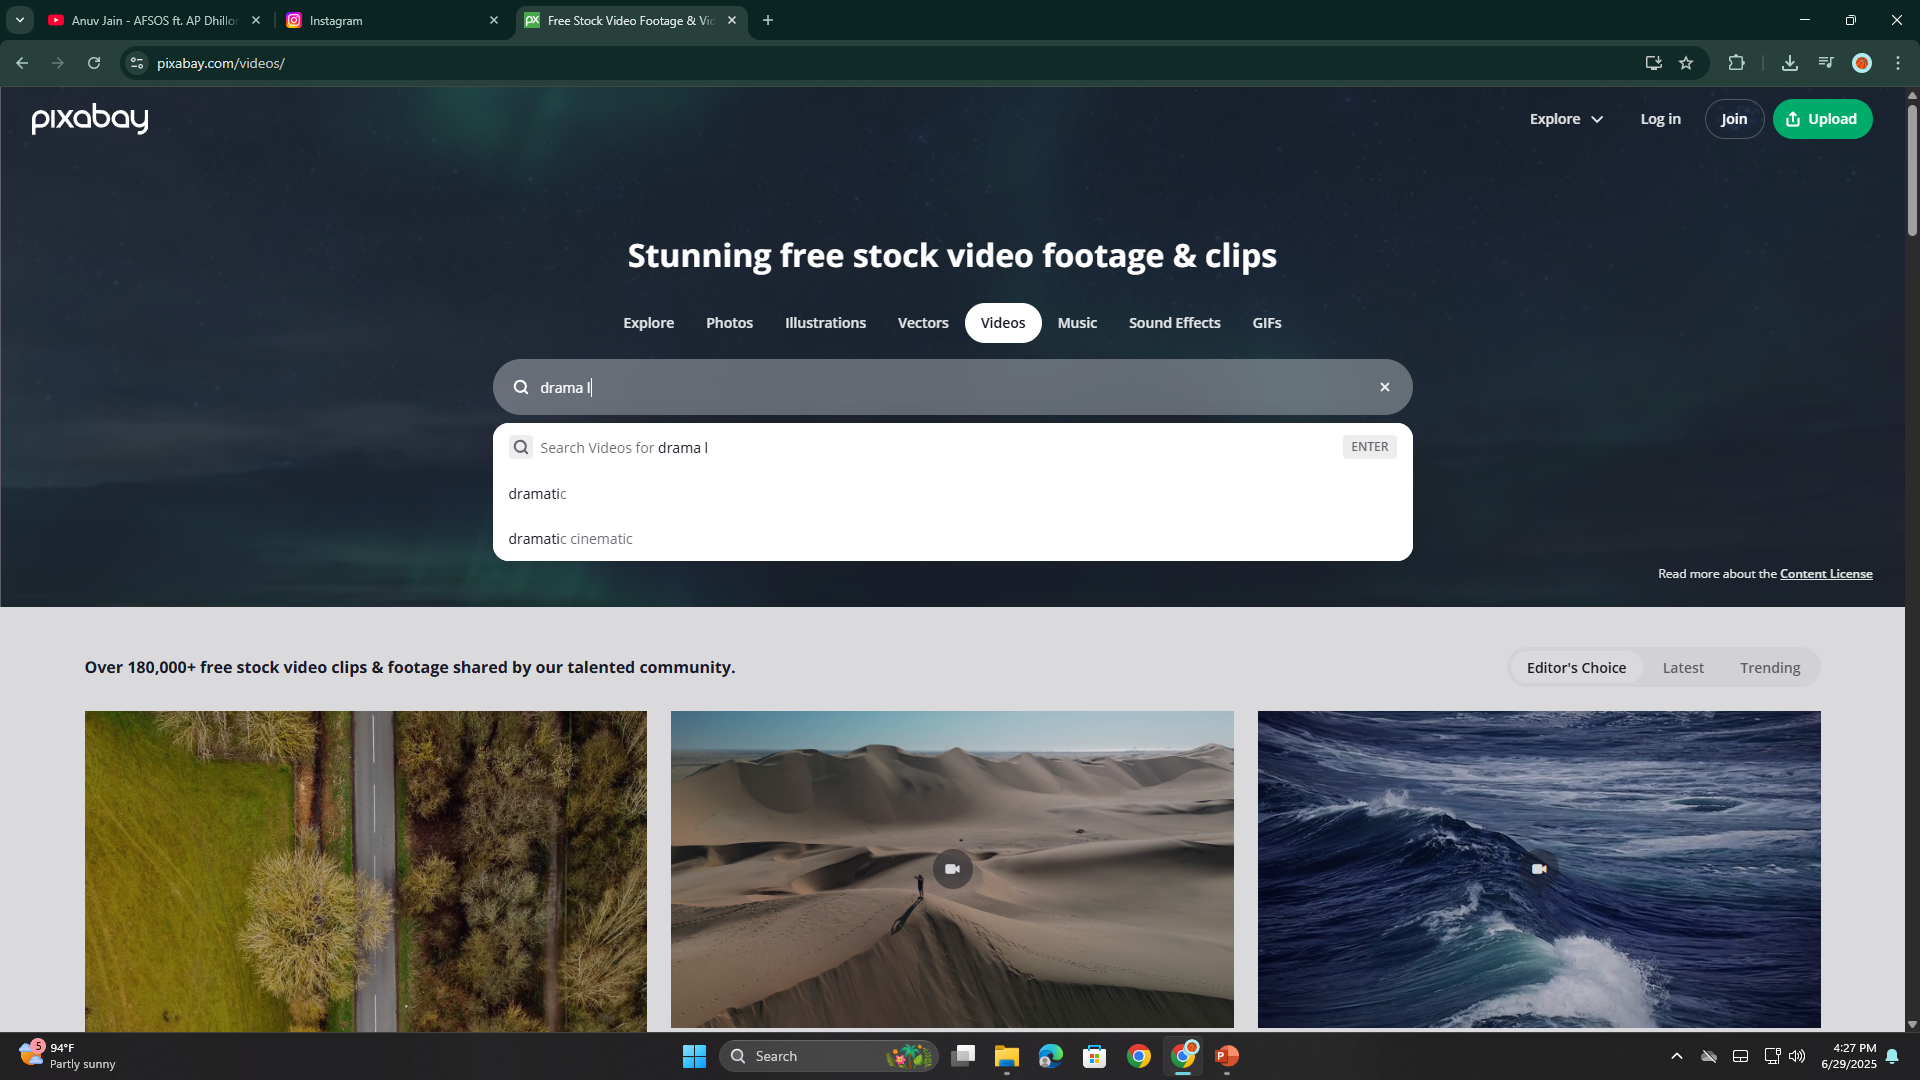Click the video camera icon on the ocean thumbnail
This screenshot has height=1080, width=1920.
1539,869
